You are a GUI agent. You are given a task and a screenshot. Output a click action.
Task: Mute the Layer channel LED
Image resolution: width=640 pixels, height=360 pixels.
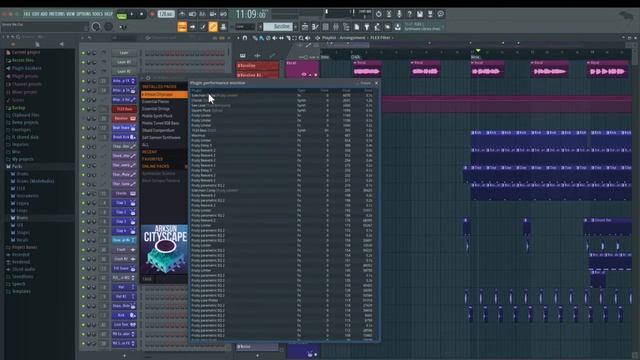83,53
